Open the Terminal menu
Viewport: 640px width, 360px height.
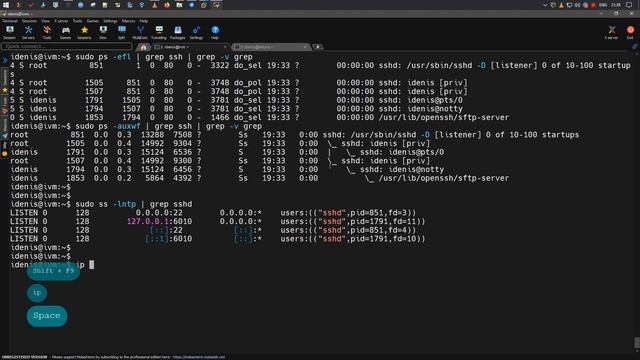click(10, 21)
